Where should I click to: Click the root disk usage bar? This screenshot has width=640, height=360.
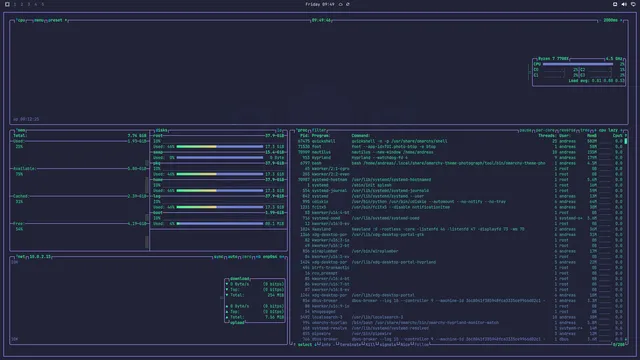[220, 147]
